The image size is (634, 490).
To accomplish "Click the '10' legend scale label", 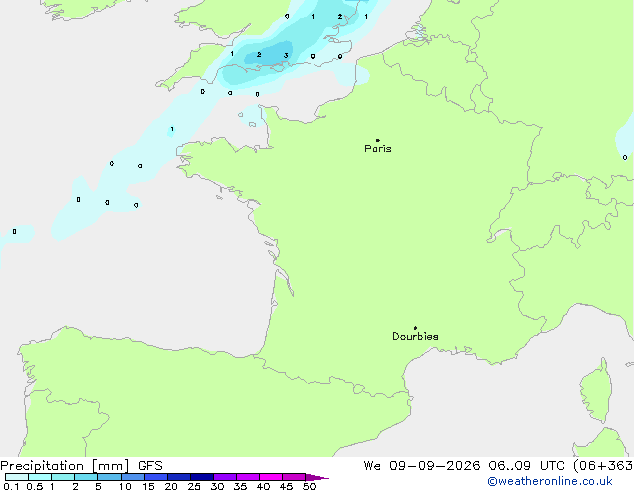I will coord(125,486).
